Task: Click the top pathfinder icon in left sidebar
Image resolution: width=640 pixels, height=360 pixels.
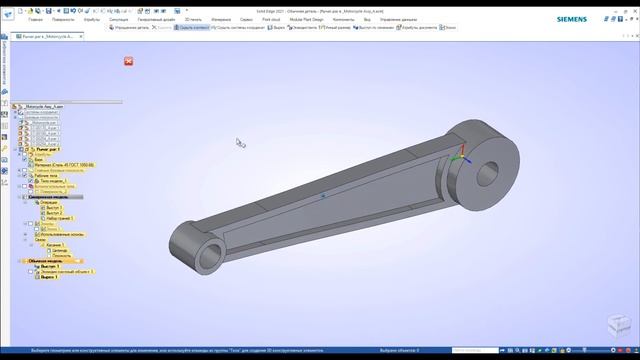Action: pos(4,37)
